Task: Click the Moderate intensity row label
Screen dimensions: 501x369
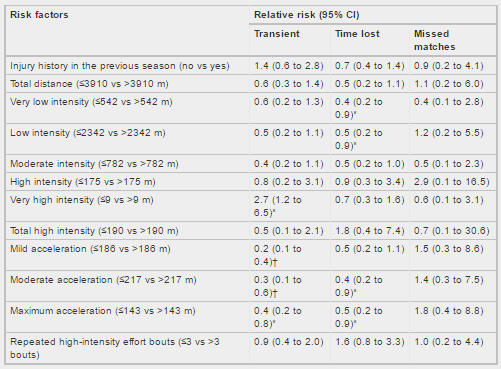Action: [94, 164]
